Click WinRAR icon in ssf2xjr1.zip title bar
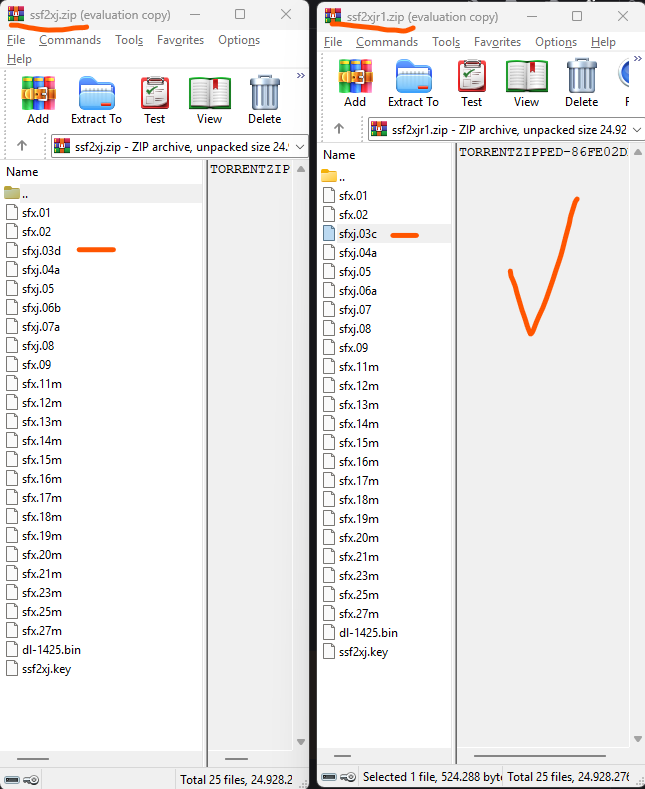The height and width of the screenshot is (789, 645). (333, 15)
